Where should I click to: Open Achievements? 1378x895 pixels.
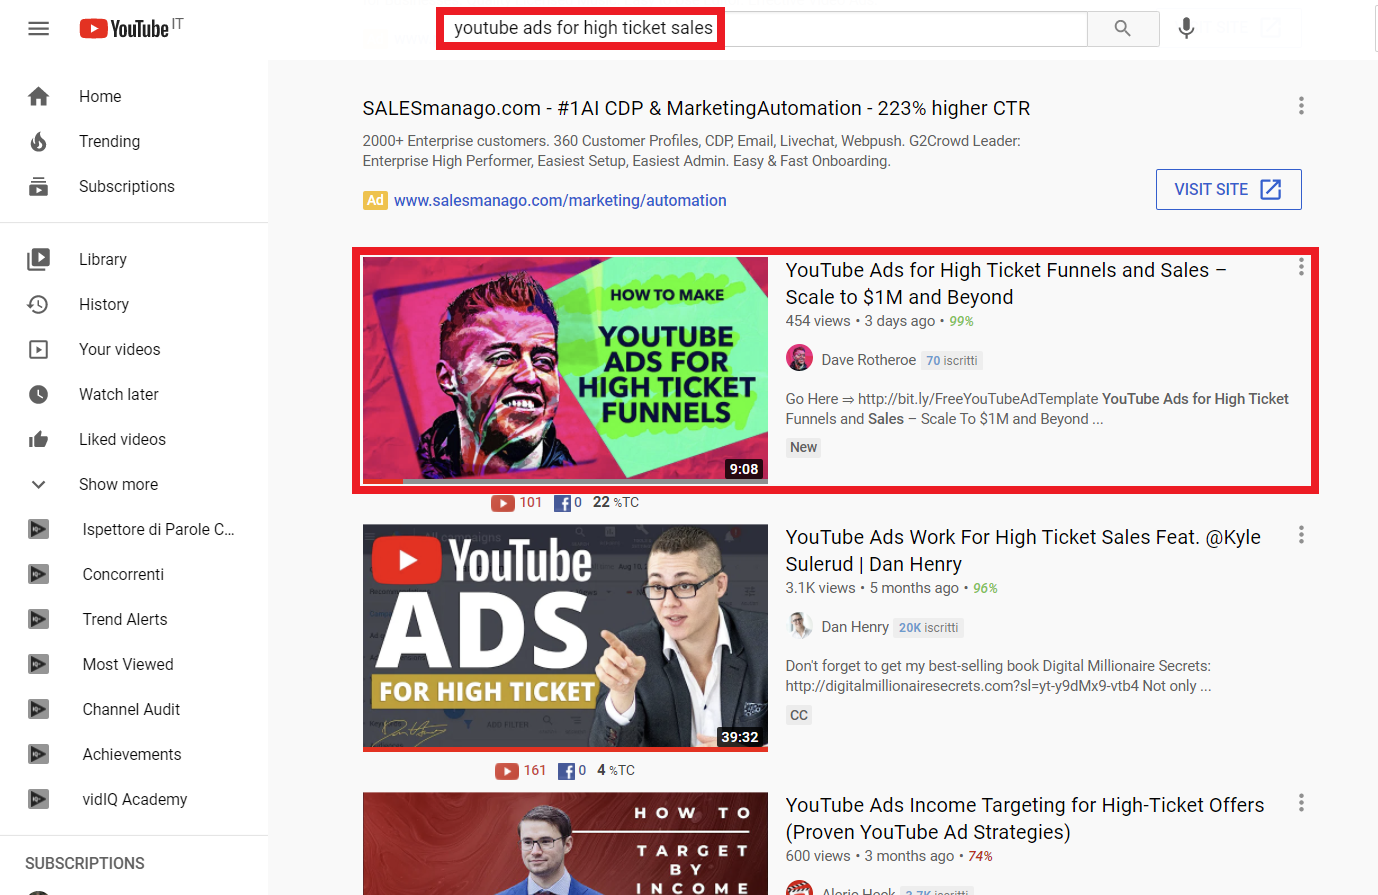coord(134,754)
